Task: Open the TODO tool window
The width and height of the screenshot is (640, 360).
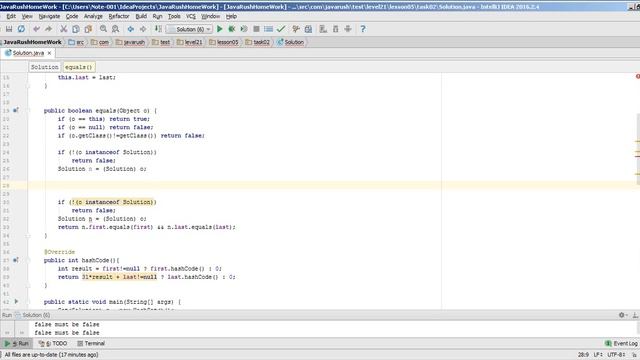Action: (53, 343)
